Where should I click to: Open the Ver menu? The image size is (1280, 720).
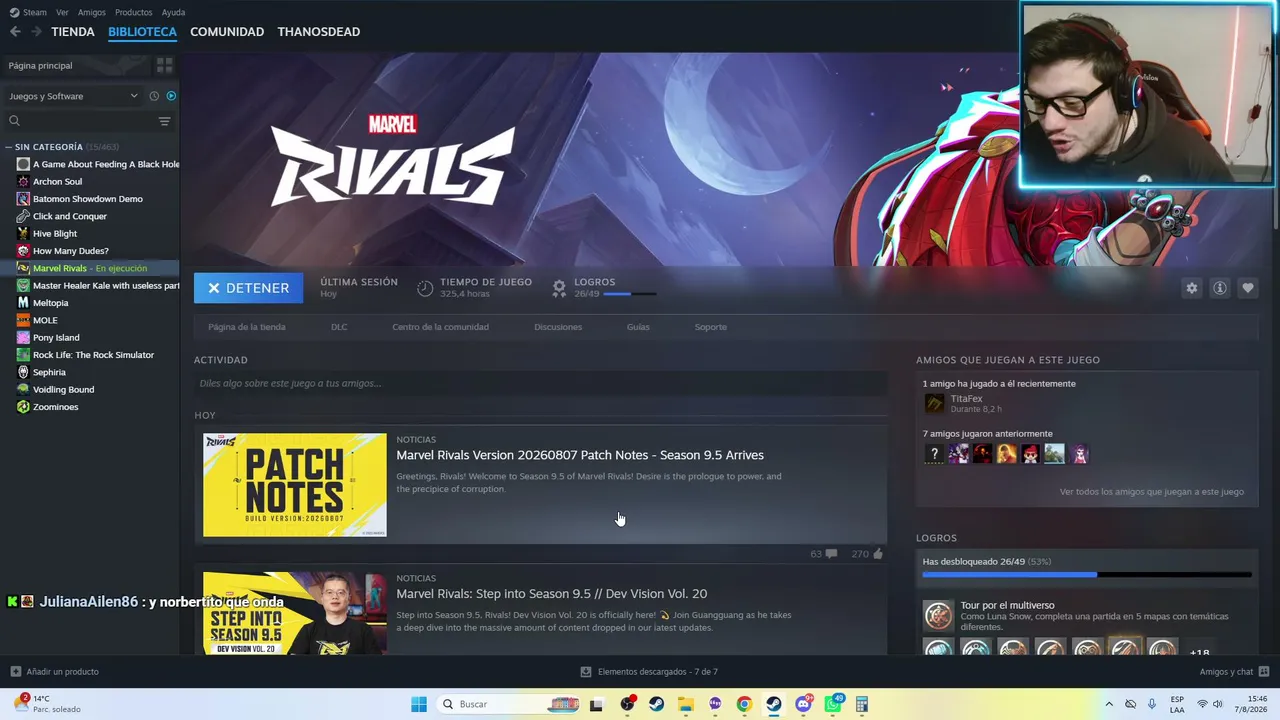point(63,12)
